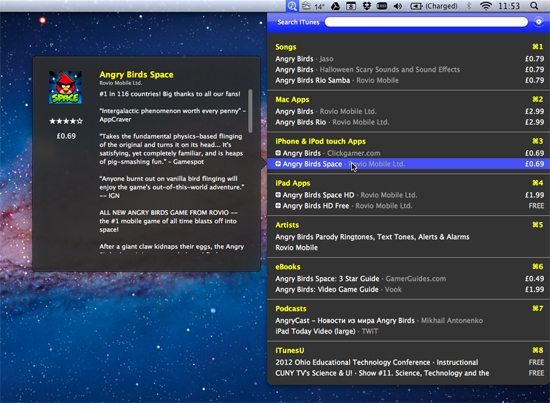
Task: Select Angry Birds Halloween Scary Sounds song
Action: coord(409,69)
